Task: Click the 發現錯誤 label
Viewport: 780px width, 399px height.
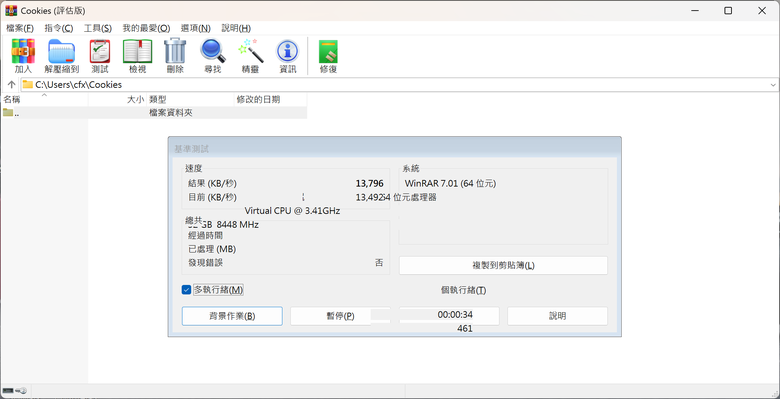Action: pos(205,263)
